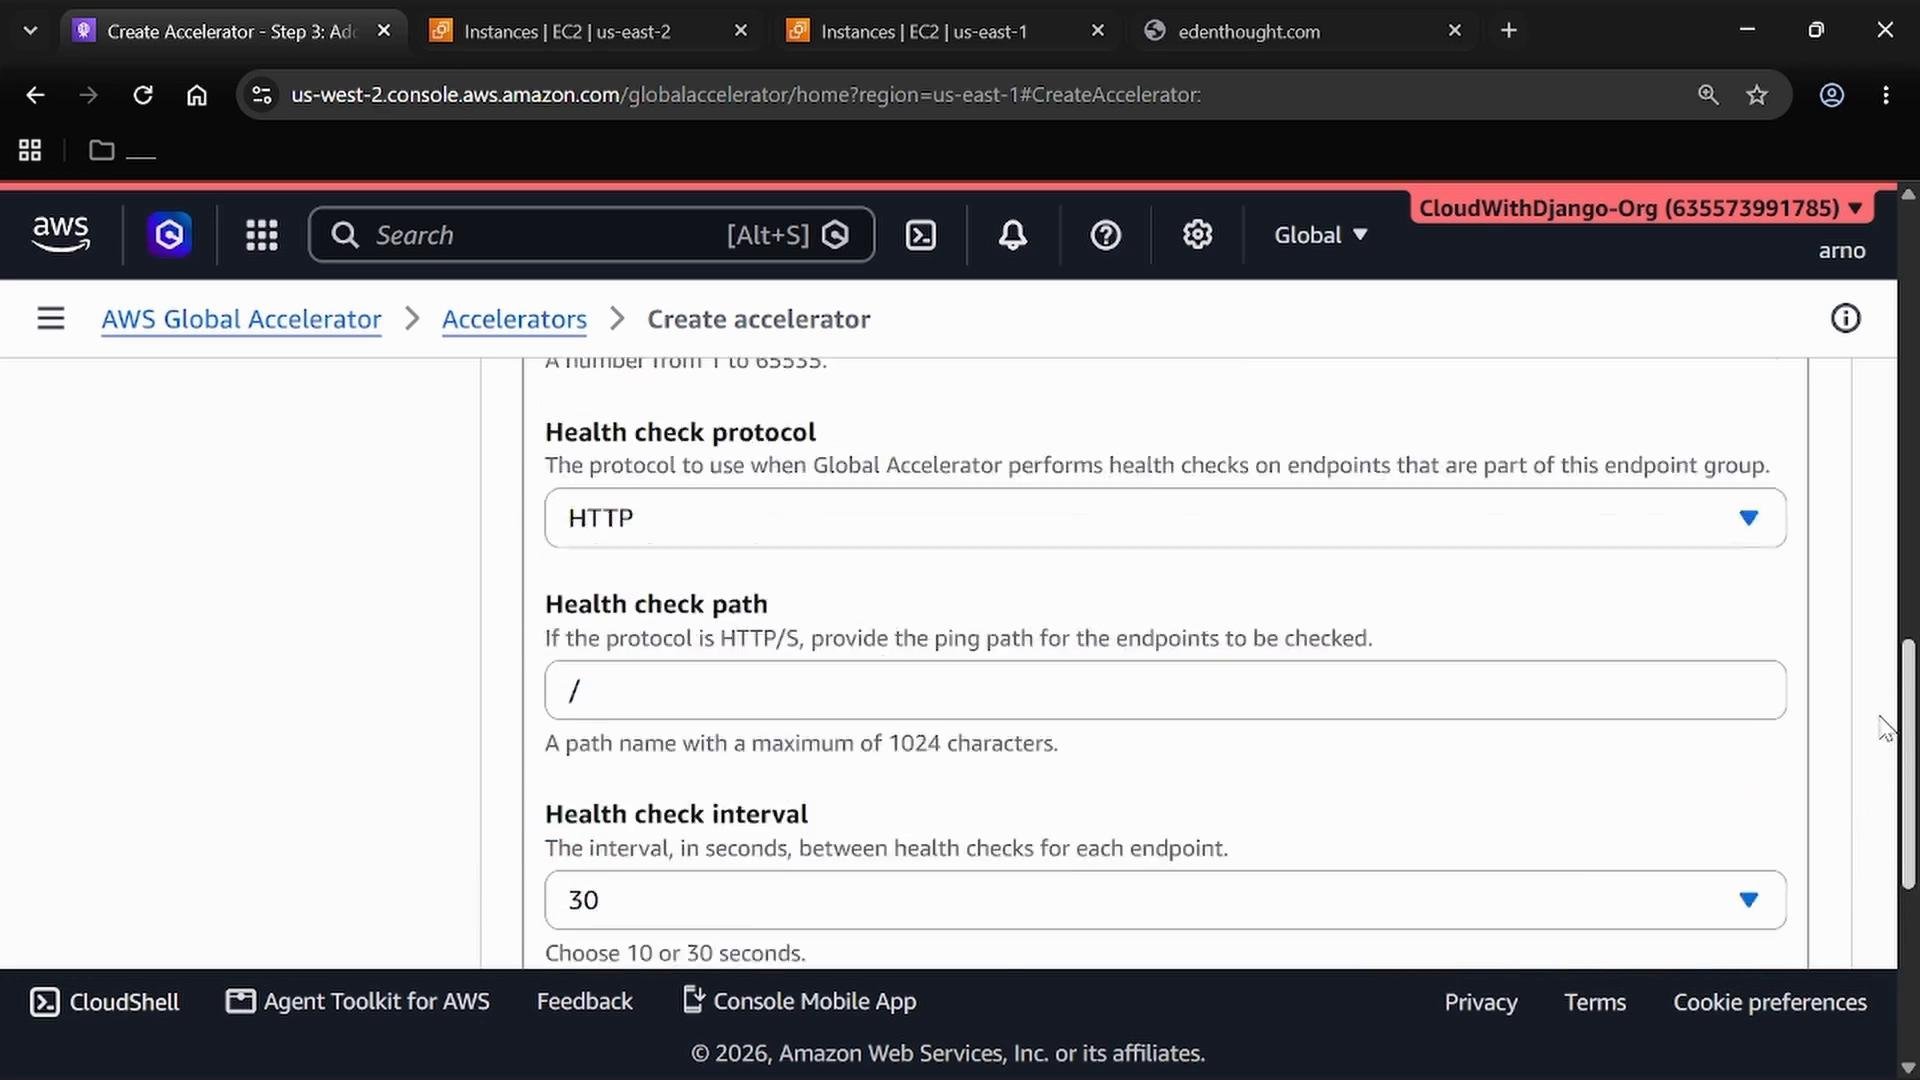The width and height of the screenshot is (1920, 1080).
Task: Open the Health check interval dropdown
Action: click(1165, 900)
